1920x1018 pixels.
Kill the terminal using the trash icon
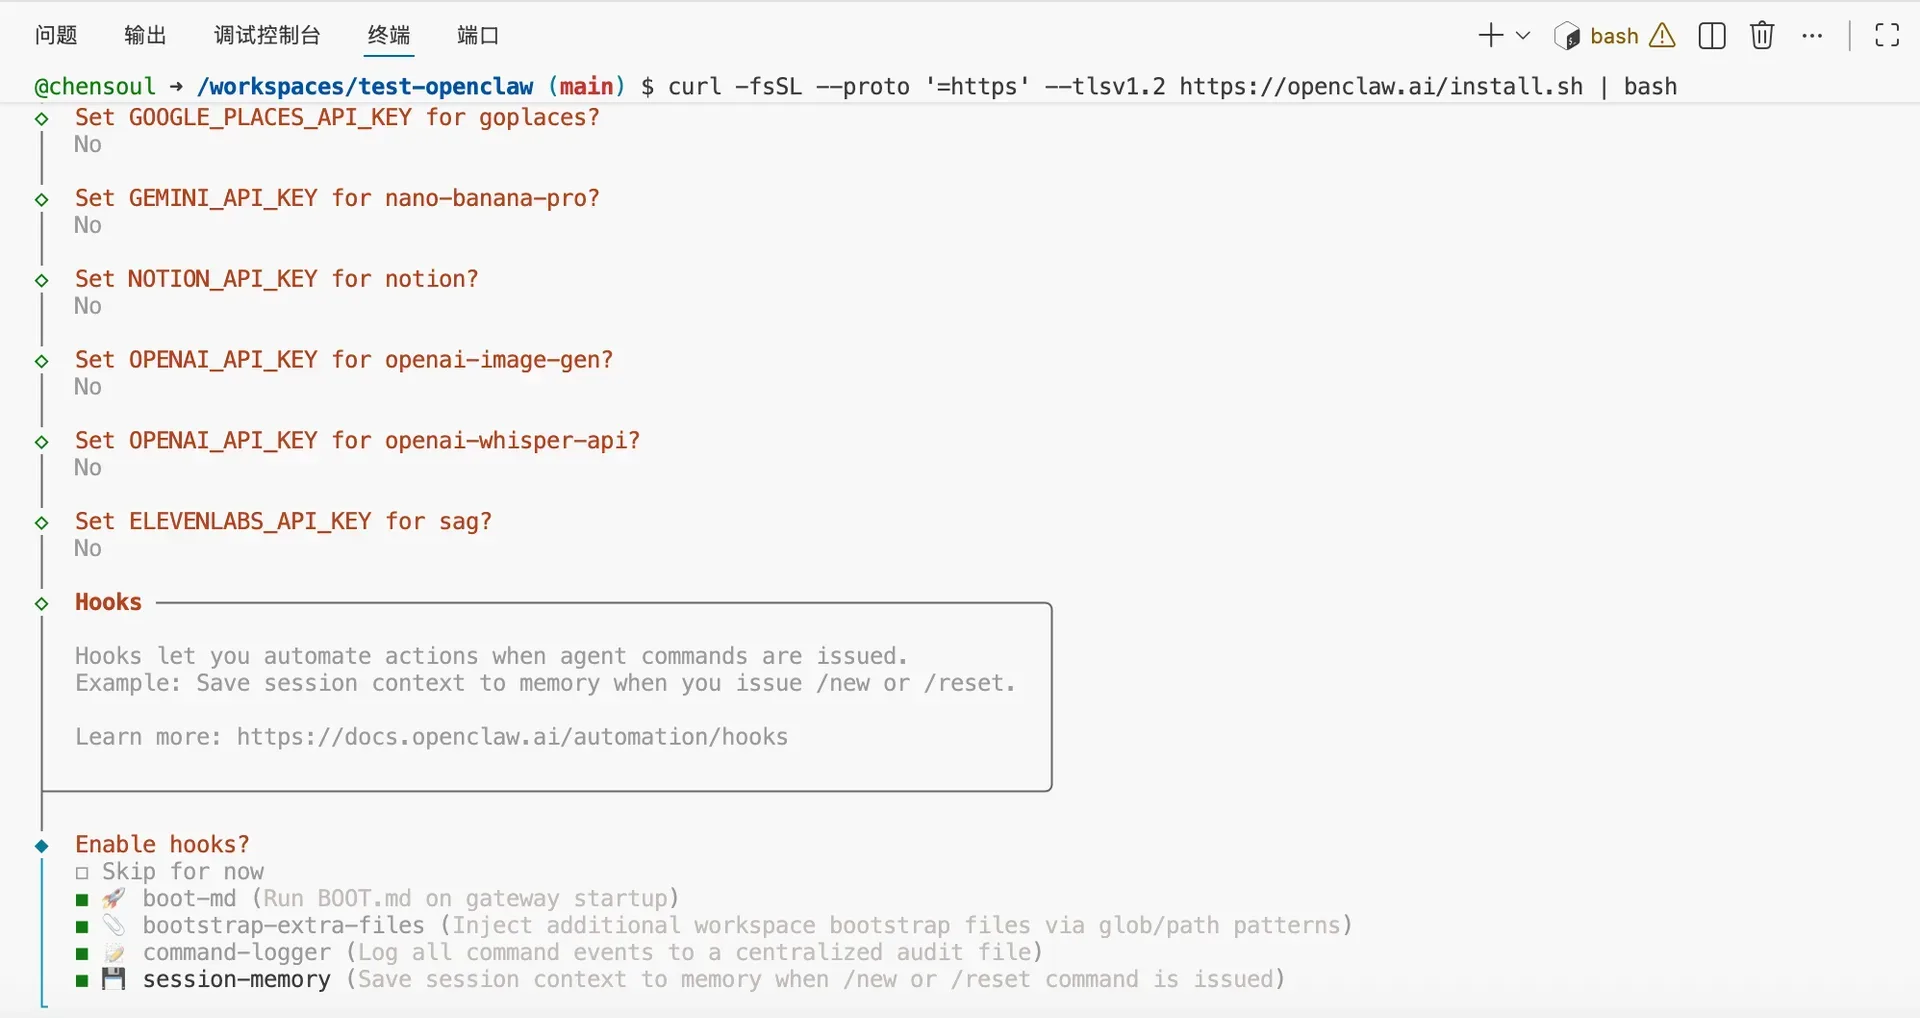1762,35
